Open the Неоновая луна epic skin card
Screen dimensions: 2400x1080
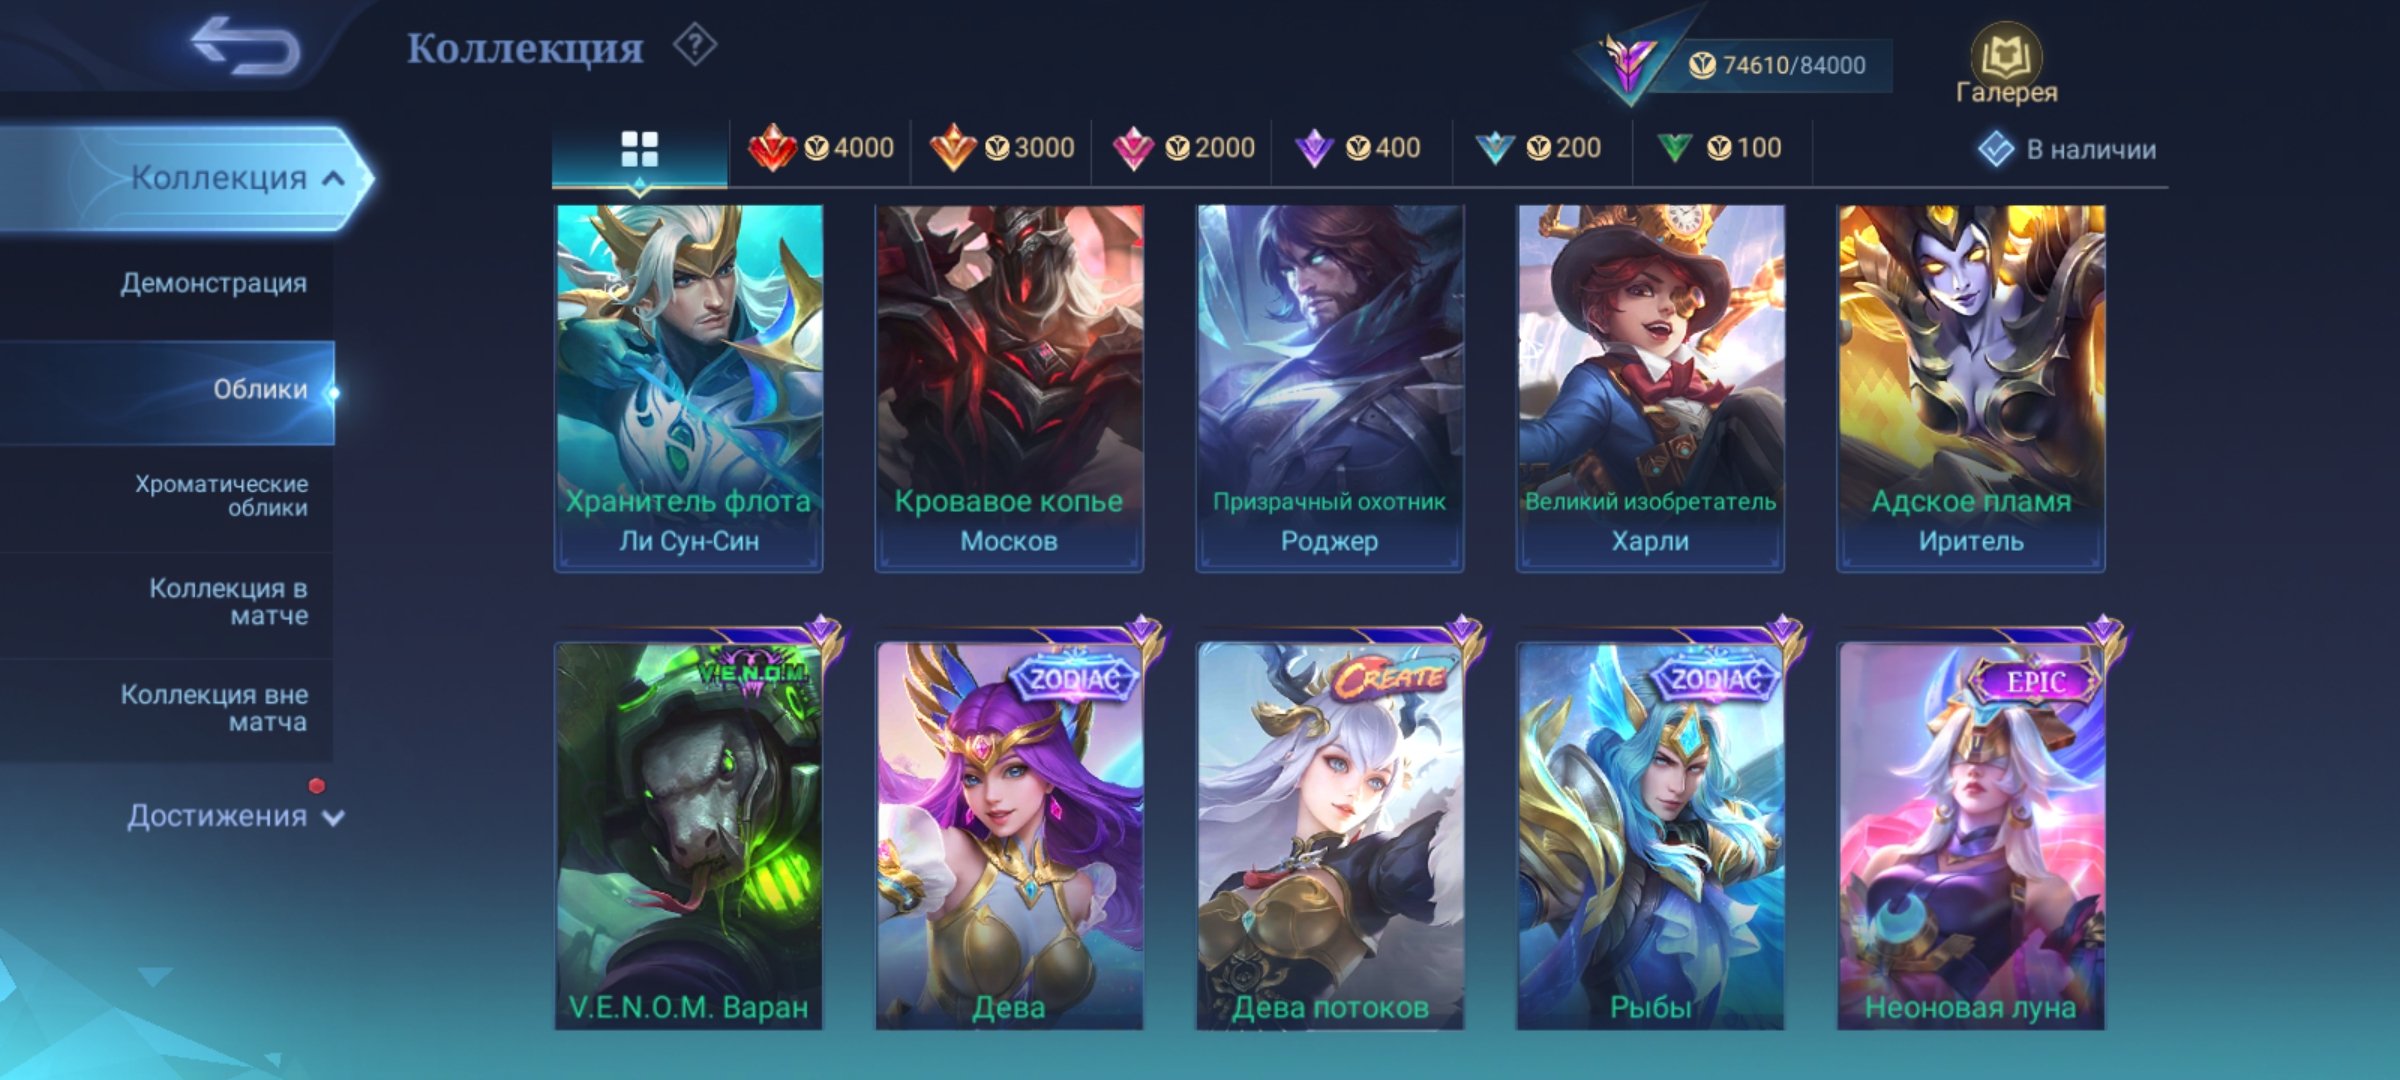coord(1971,834)
